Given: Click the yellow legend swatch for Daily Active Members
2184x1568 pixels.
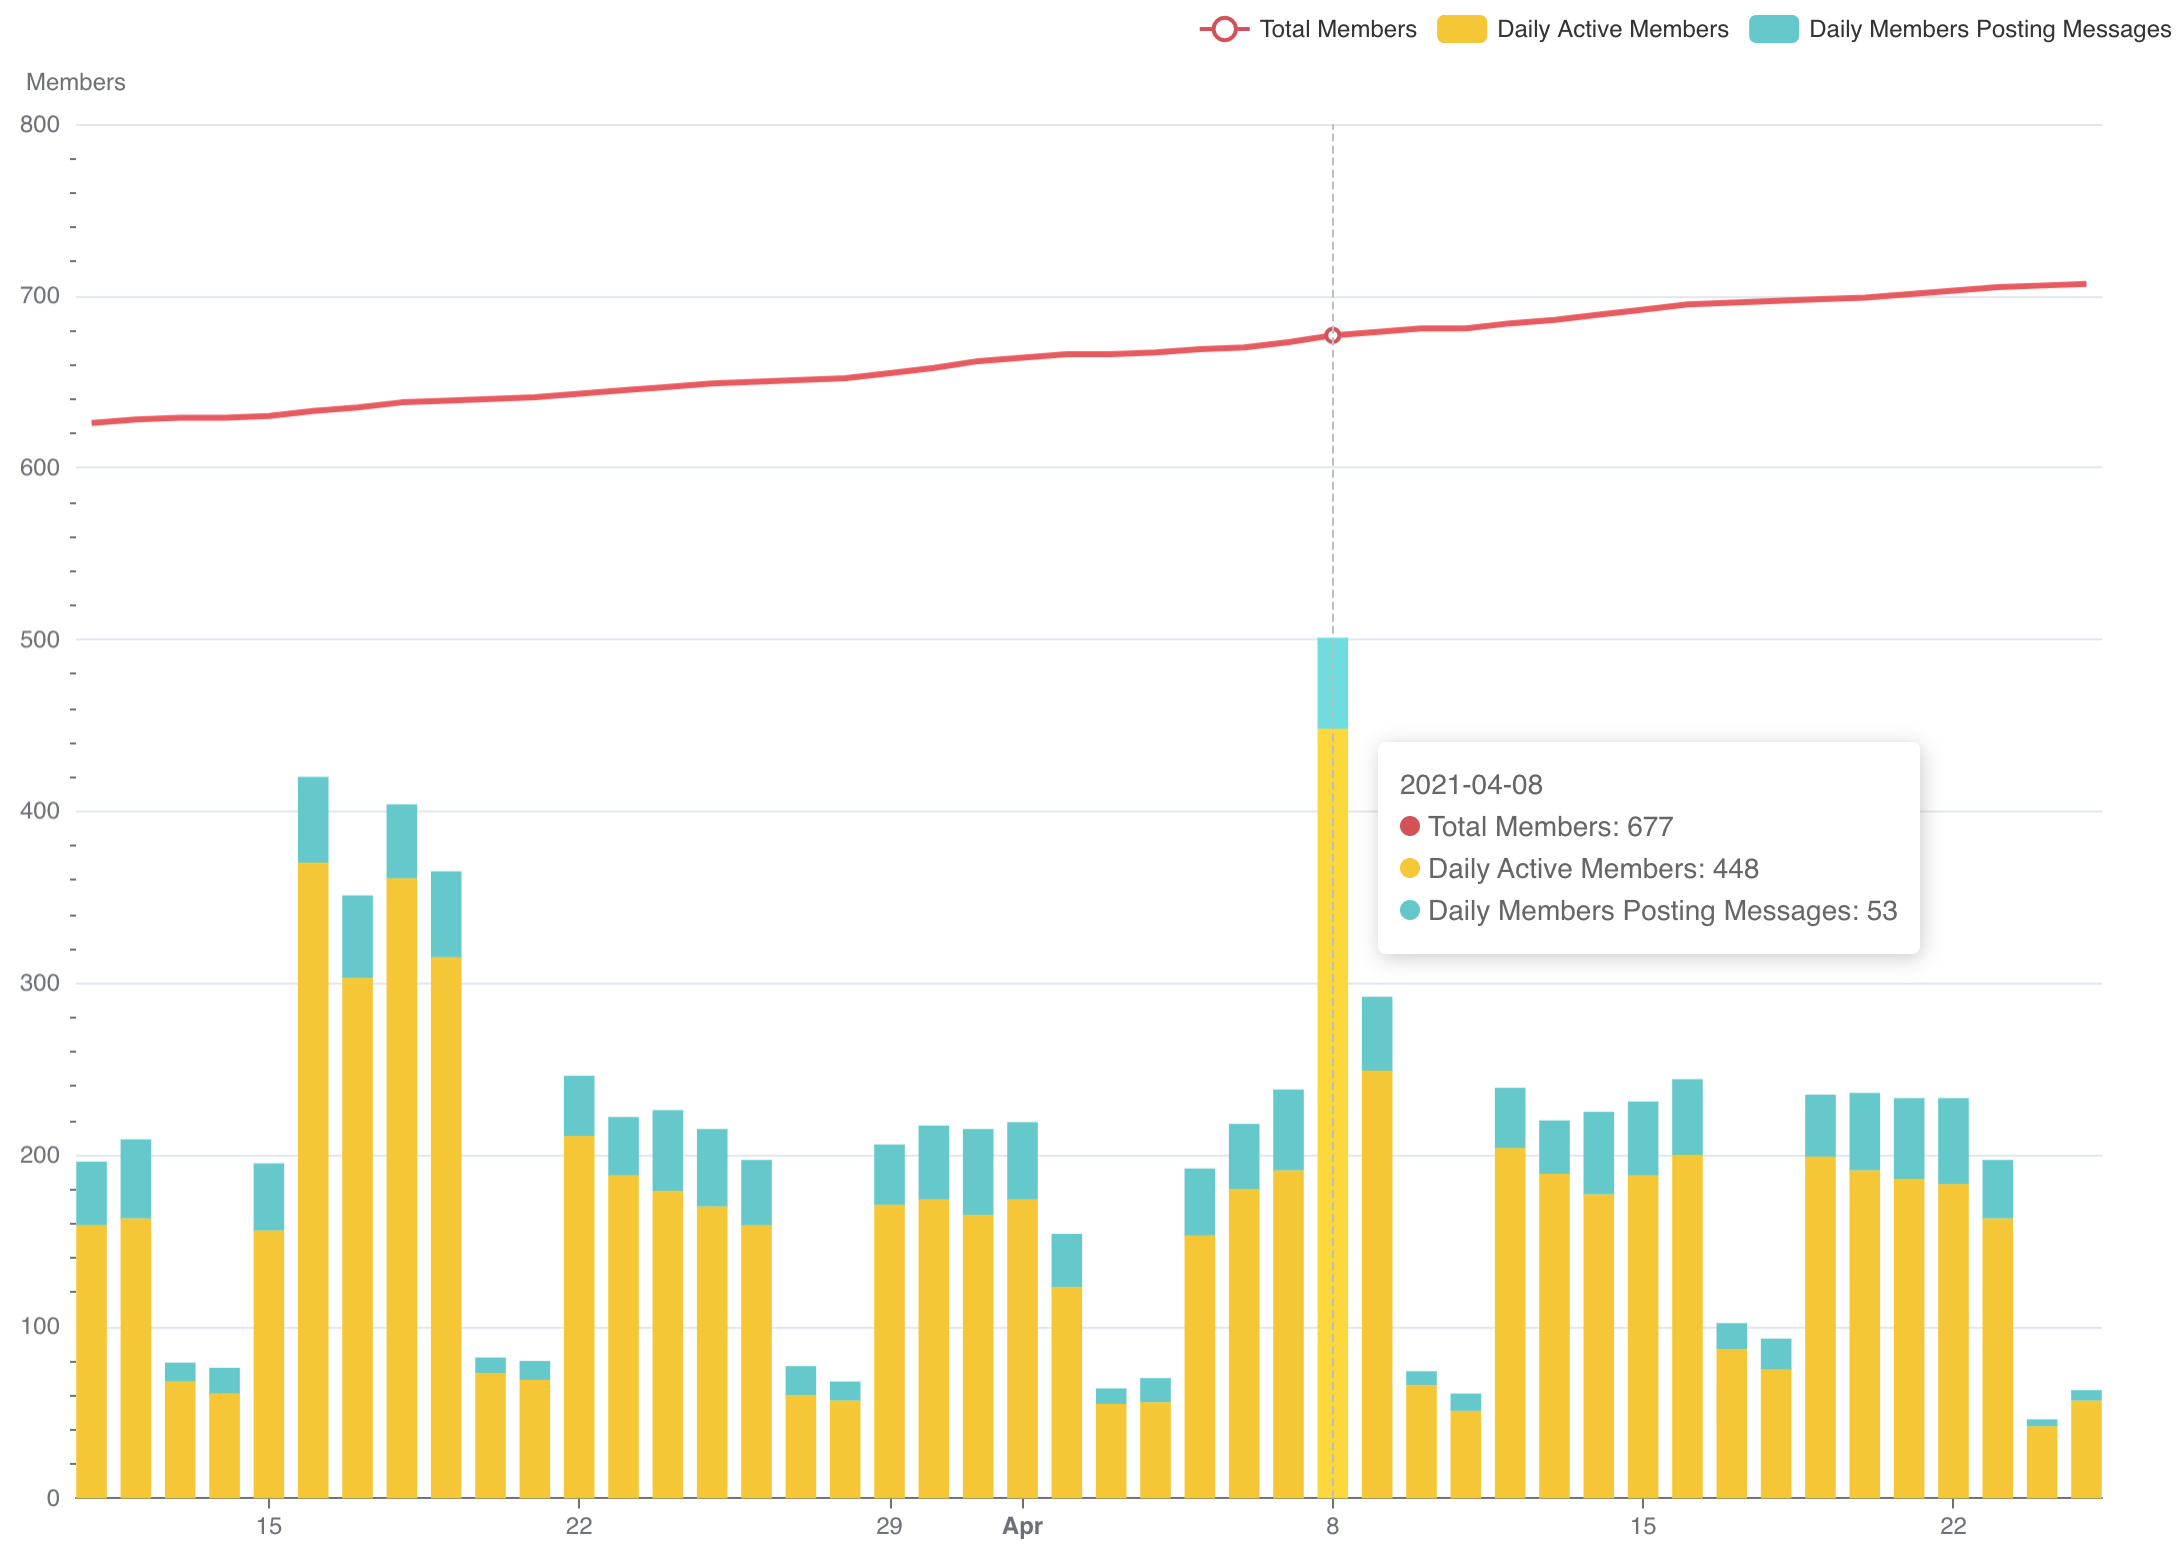Looking at the screenshot, I should pyautogui.click(x=1462, y=29).
